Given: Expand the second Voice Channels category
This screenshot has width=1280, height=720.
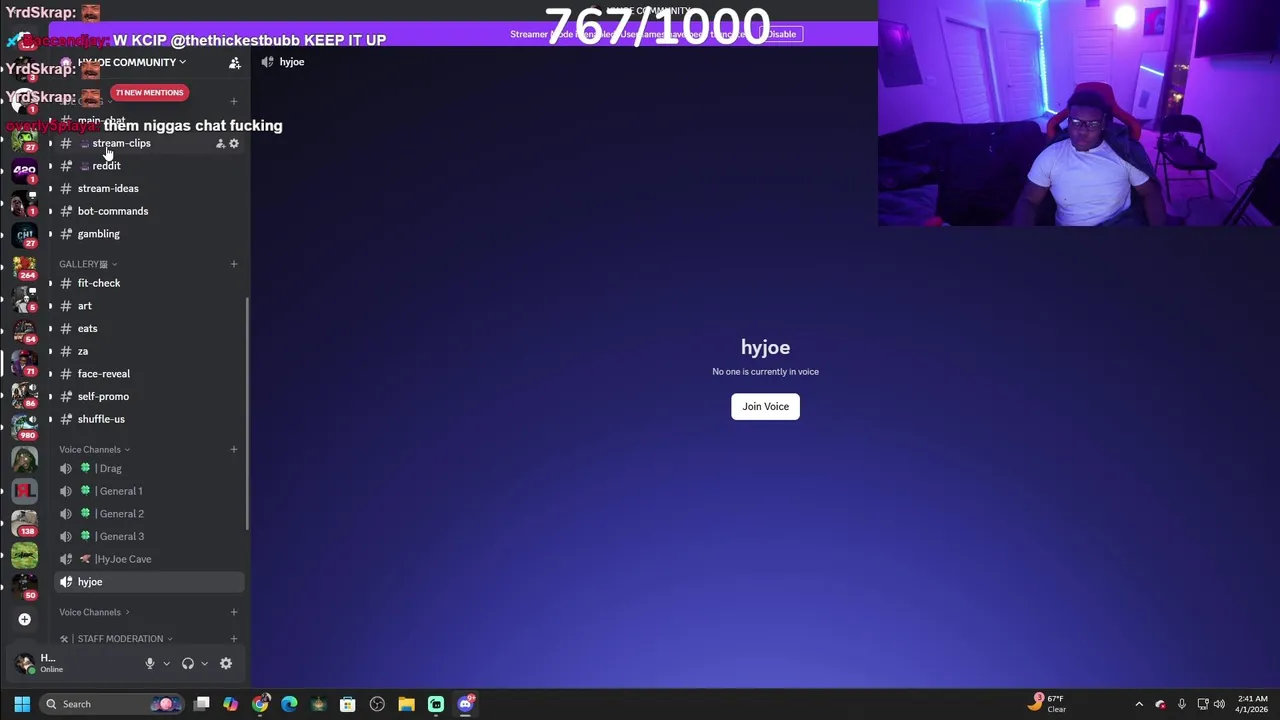Looking at the screenshot, I should coord(94,612).
